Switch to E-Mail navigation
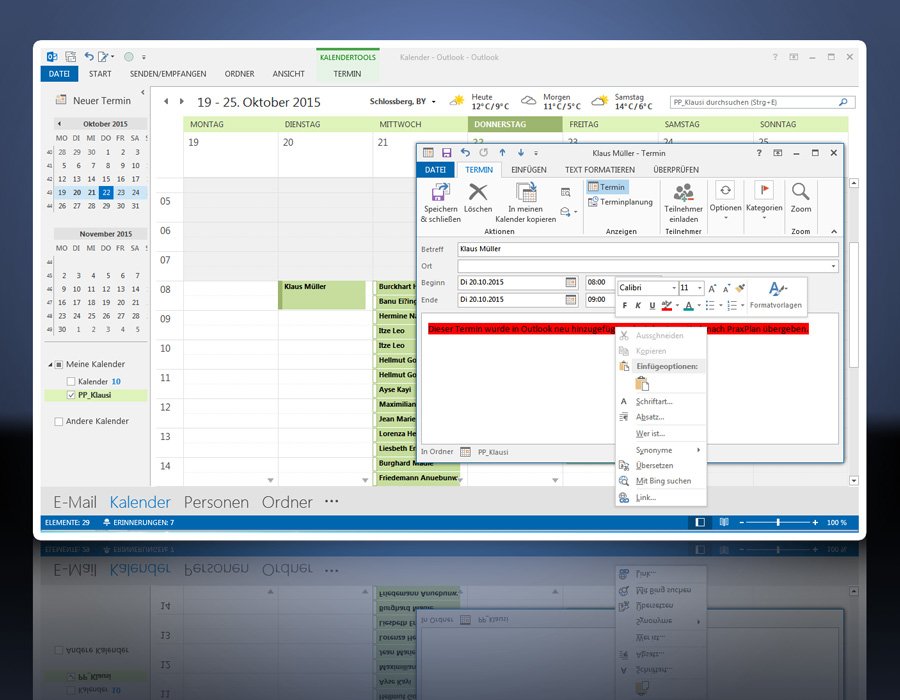 [75, 502]
